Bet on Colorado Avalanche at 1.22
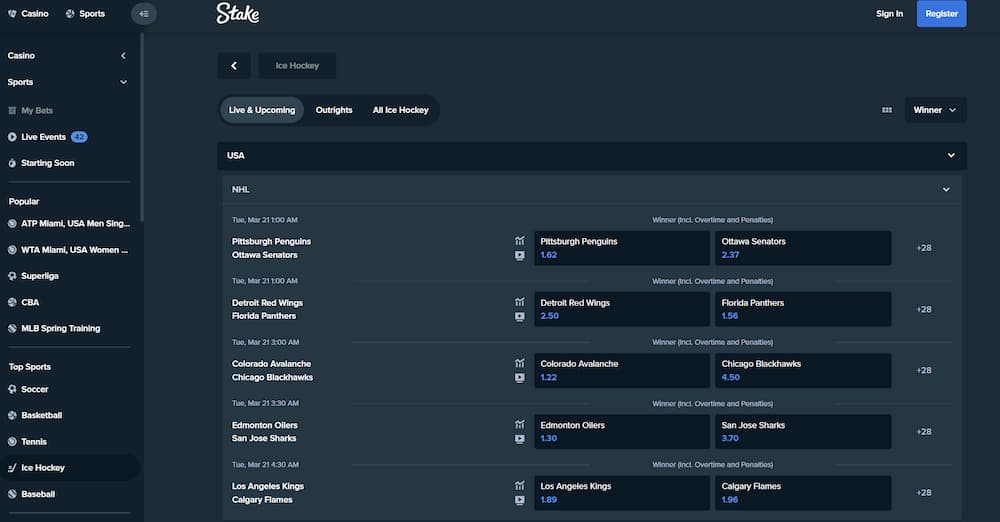 coord(622,370)
